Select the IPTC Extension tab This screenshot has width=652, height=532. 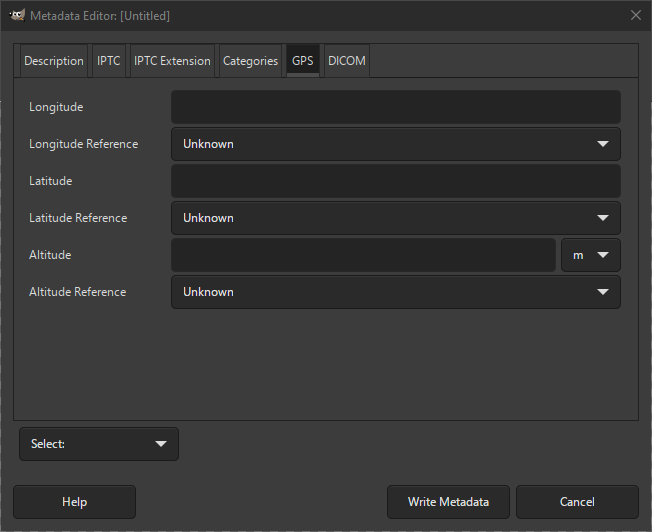[172, 61]
